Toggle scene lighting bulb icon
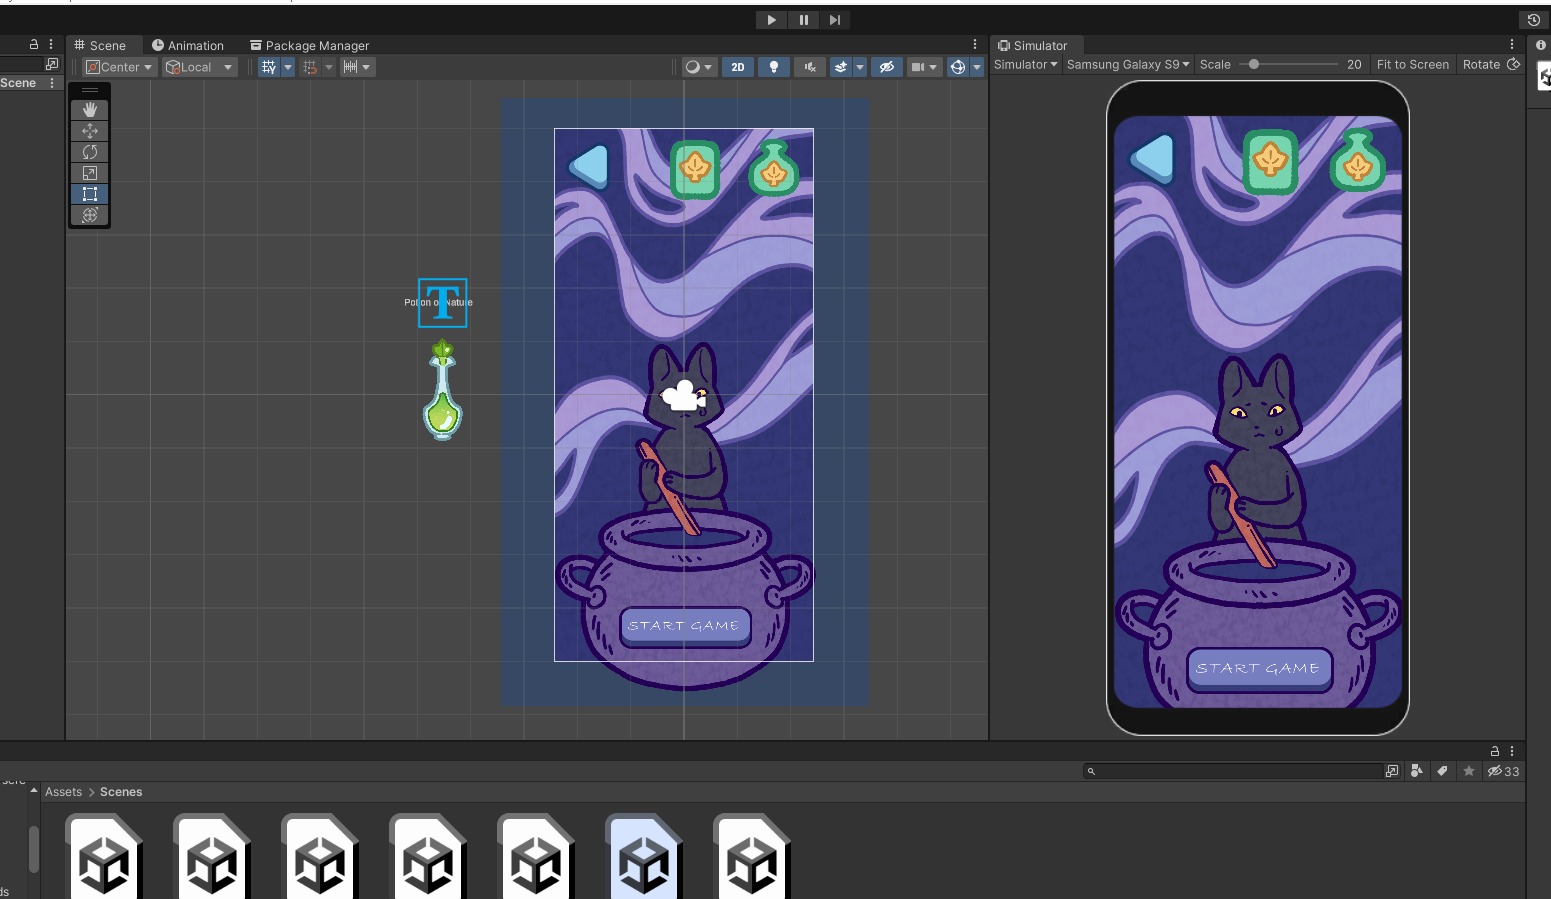The height and width of the screenshot is (899, 1551). coord(773,67)
